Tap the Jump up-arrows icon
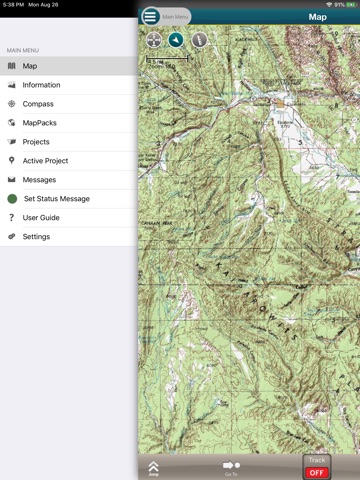Screen dimensions: 360x480 pos(154,468)
